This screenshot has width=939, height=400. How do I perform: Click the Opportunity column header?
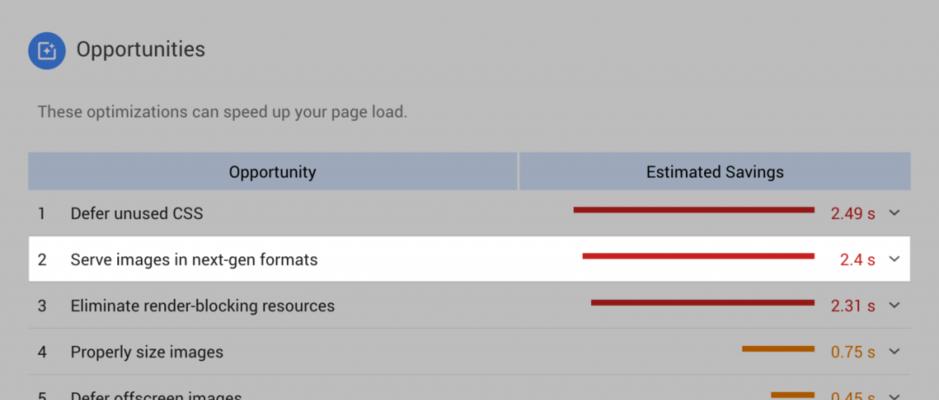pos(272,172)
